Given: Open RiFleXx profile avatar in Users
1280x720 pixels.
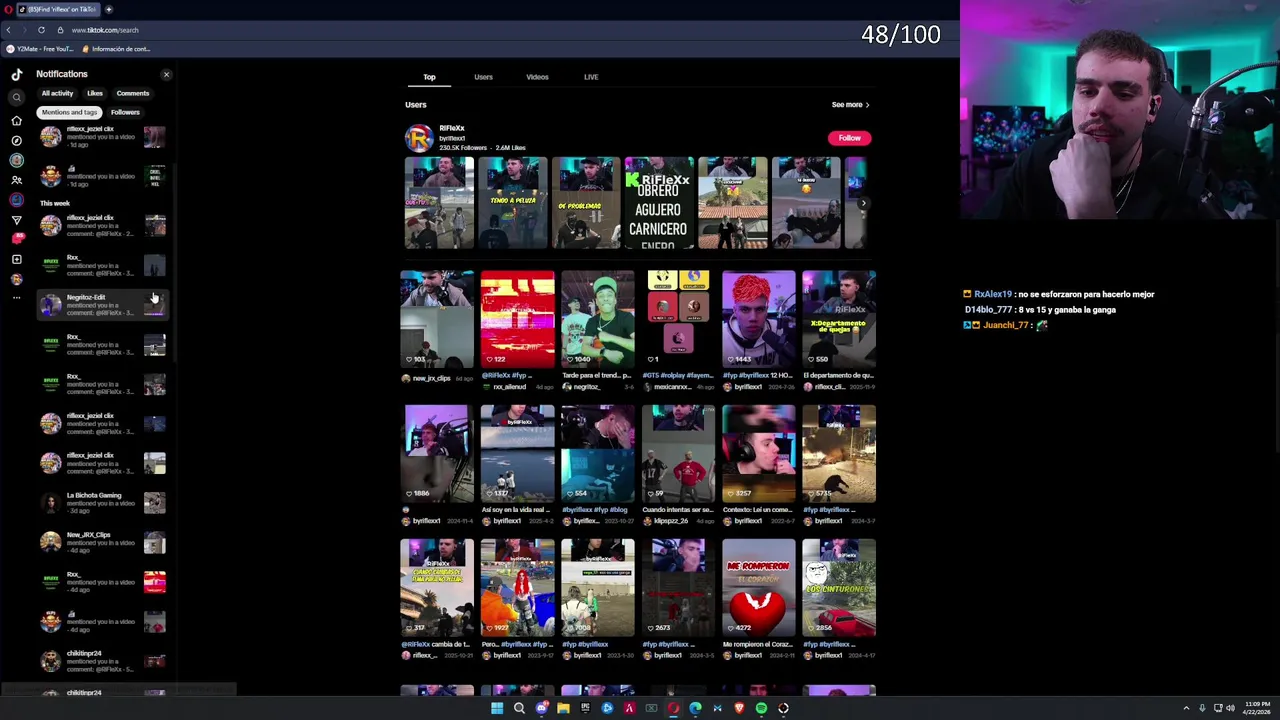Looking at the screenshot, I should pyautogui.click(x=419, y=138).
